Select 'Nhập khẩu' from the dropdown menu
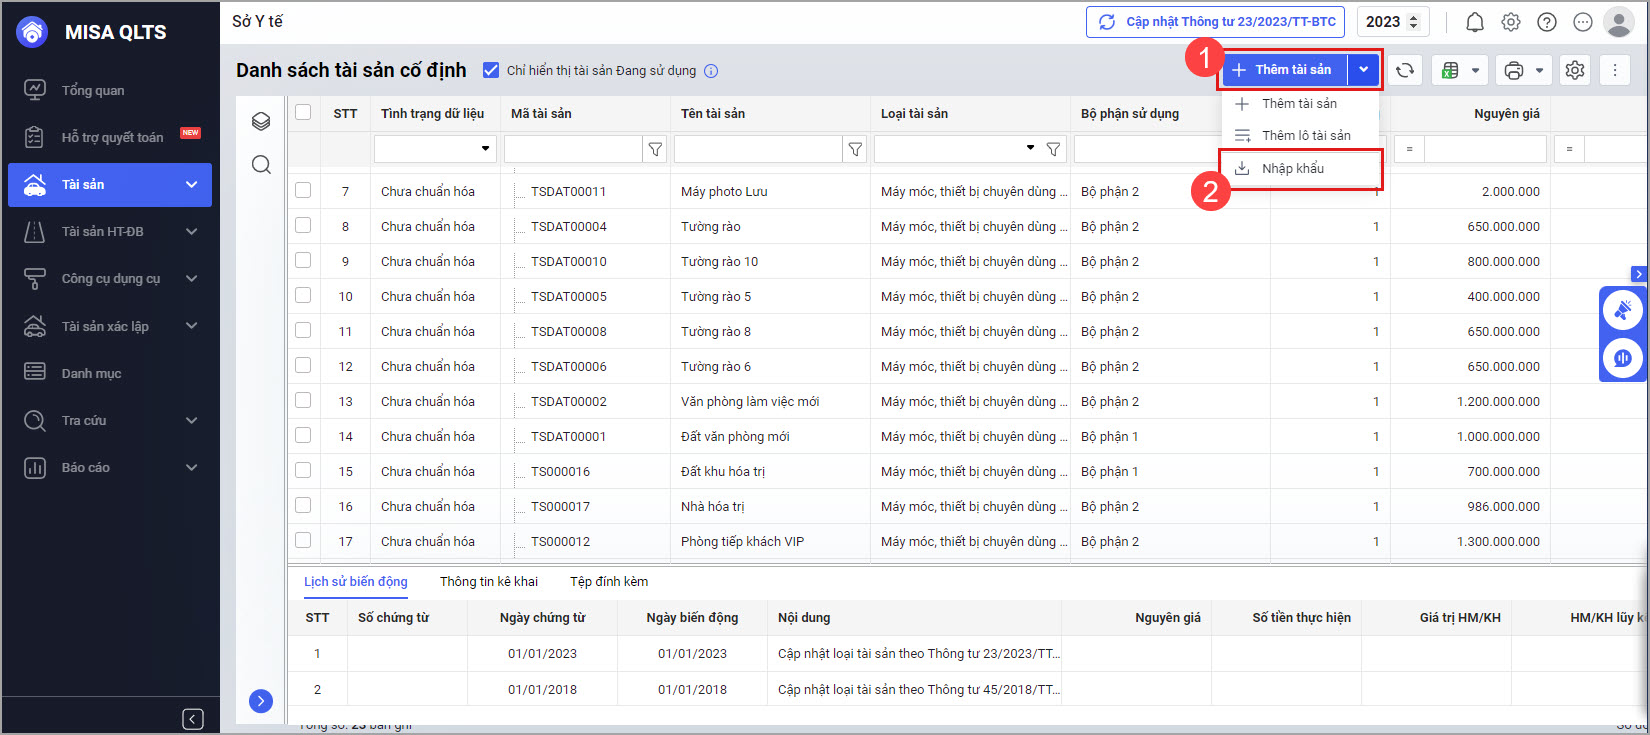1650x735 pixels. (1292, 168)
